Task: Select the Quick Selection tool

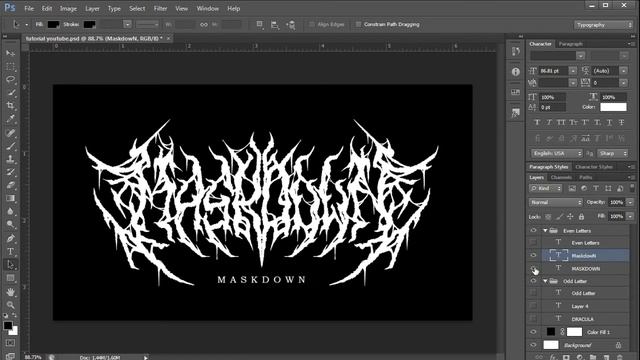Action: [11, 93]
